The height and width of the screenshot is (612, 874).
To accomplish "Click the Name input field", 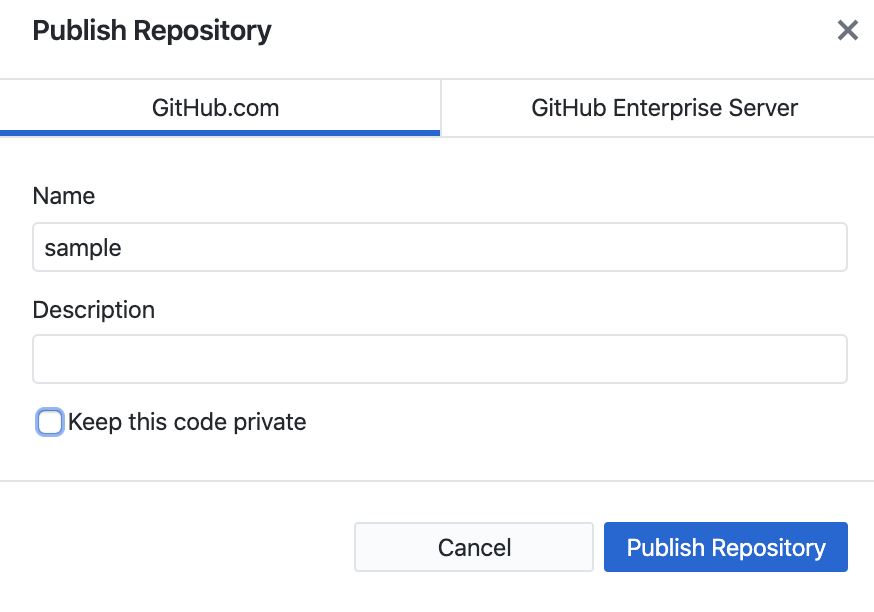I will [440, 247].
